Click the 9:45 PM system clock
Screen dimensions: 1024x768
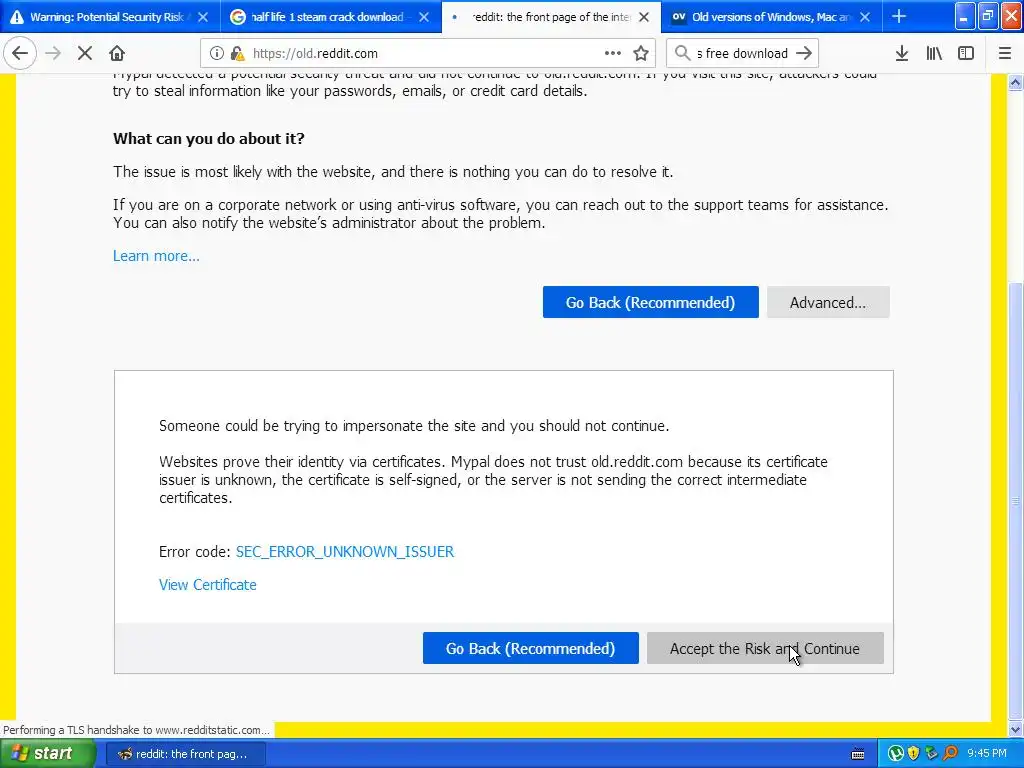(x=987, y=754)
